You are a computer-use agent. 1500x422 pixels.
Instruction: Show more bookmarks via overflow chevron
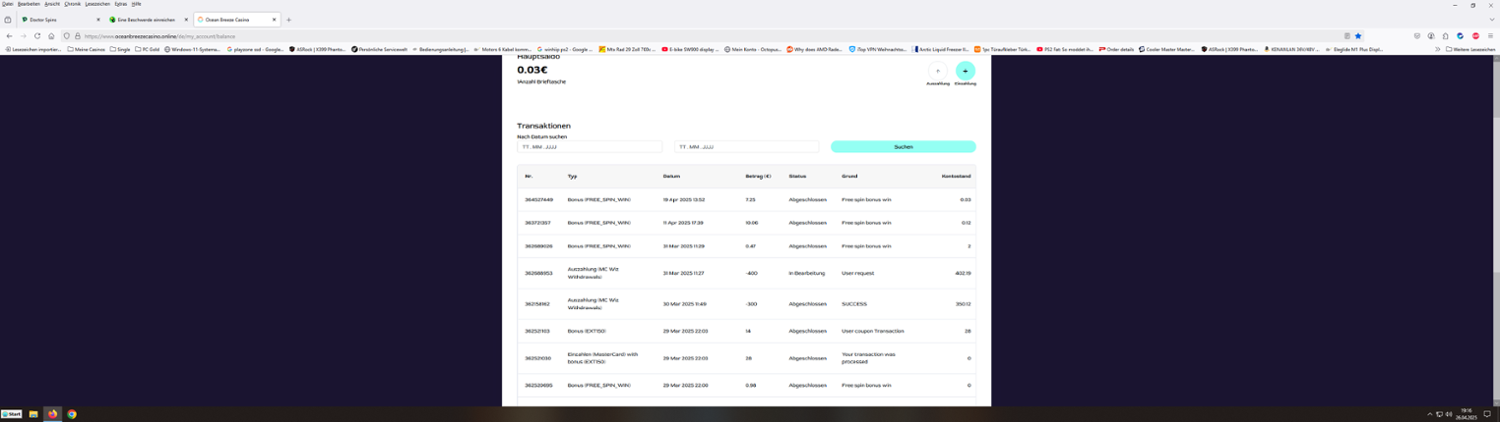tap(1437, 49)
